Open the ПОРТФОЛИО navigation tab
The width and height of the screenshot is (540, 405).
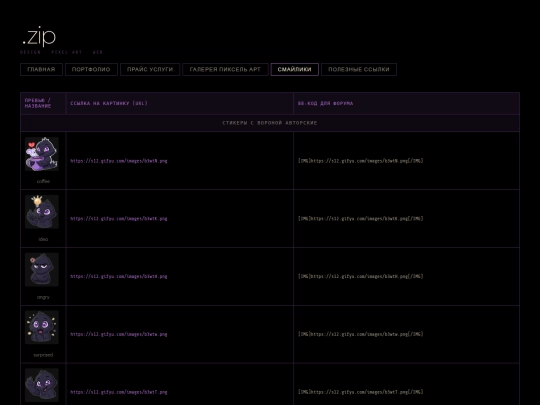pos(91,69)
